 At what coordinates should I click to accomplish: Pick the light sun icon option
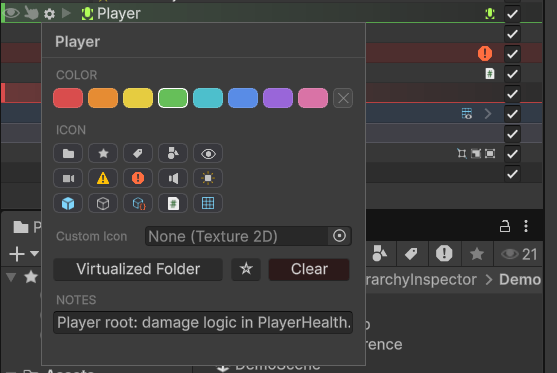point(208,178)
